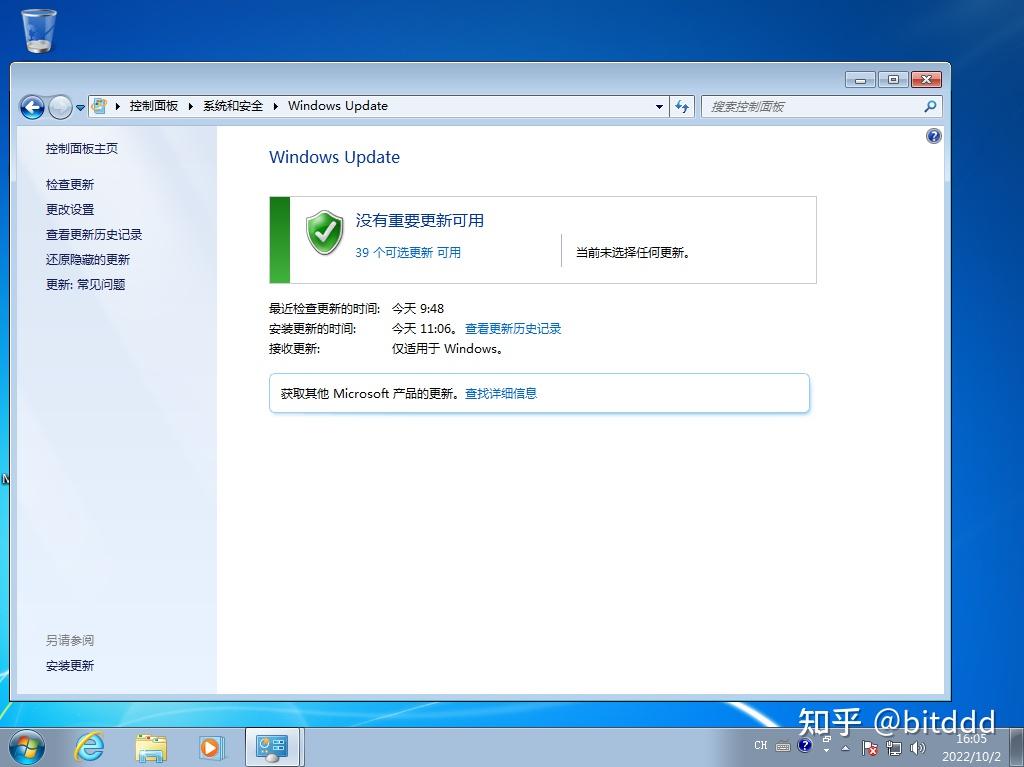This screenshot has height=767, width=1024.
Task: Open Windows Explorer from the taskbar
Action: [x=151, y=747]
